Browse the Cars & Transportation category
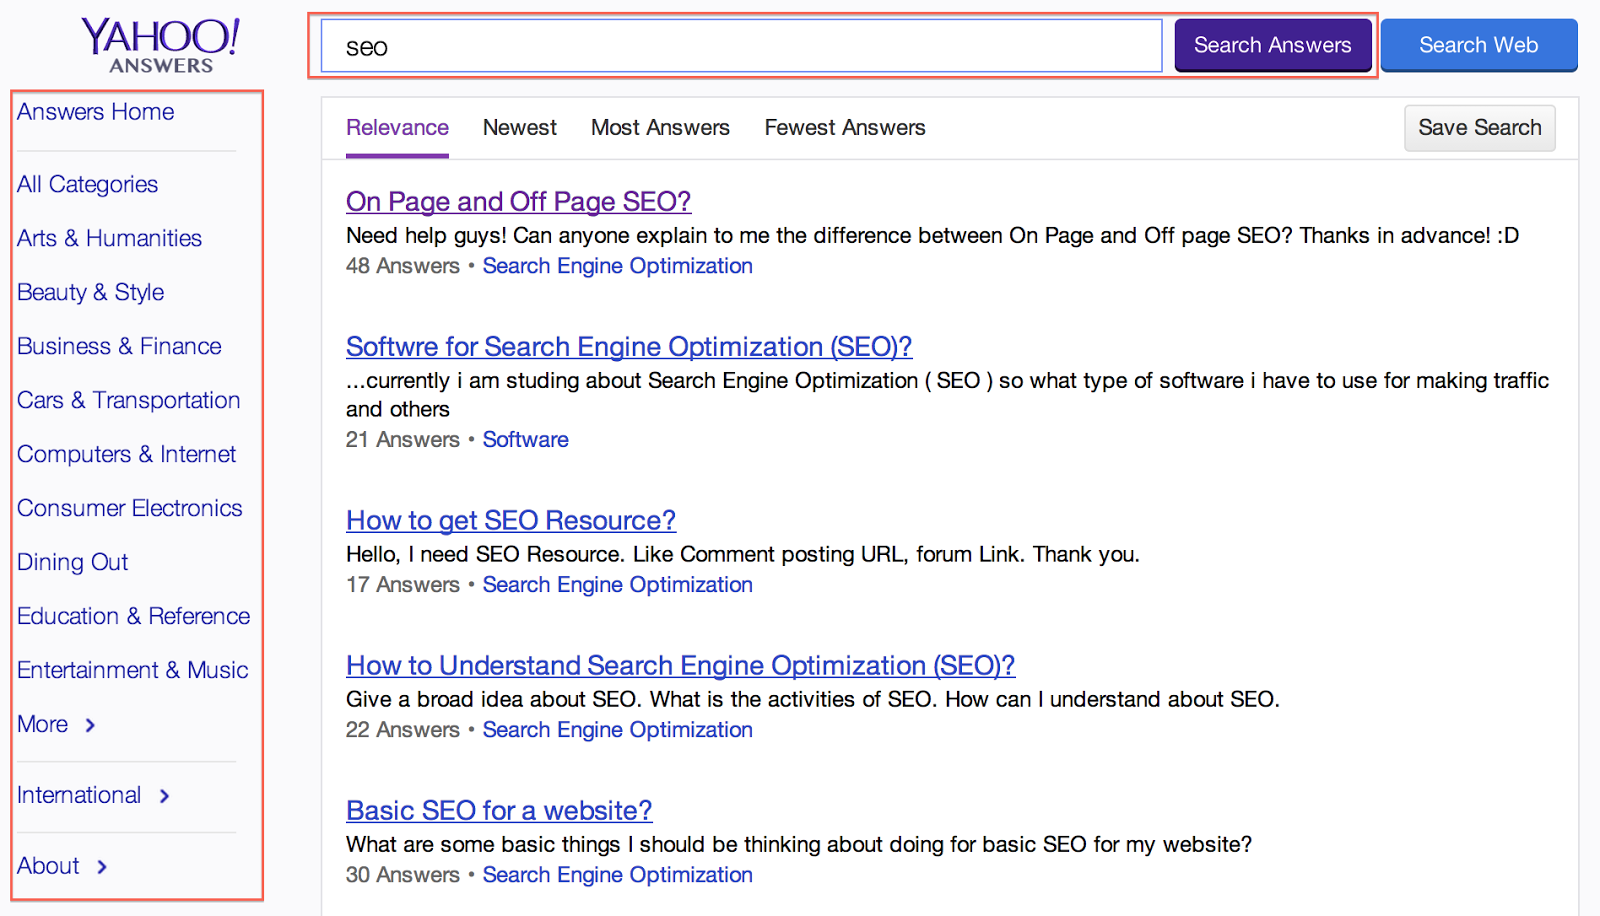Screen dimensions: 1600x916 [129, 400]
